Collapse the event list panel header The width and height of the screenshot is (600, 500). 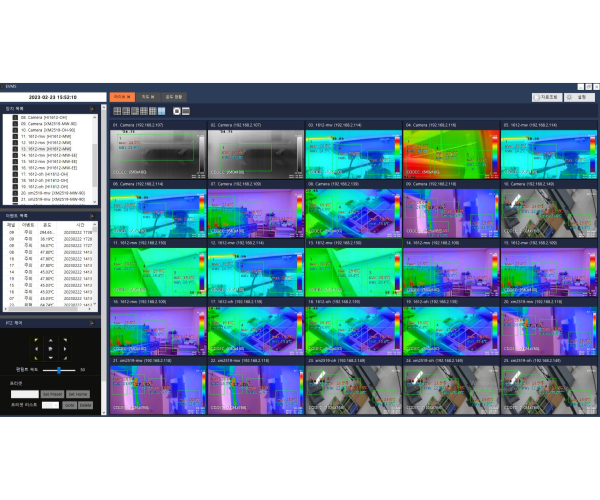pyautogui.click(x=92, y=216)
